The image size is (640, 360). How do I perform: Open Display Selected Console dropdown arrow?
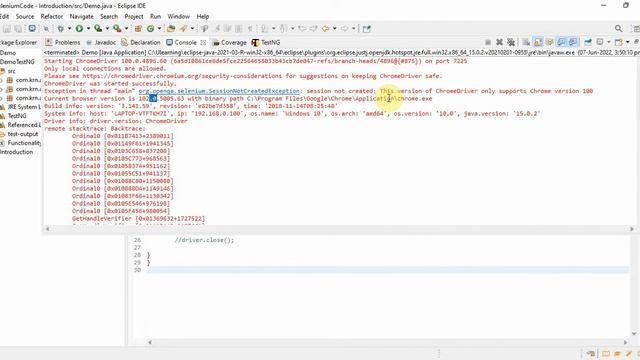609,42
